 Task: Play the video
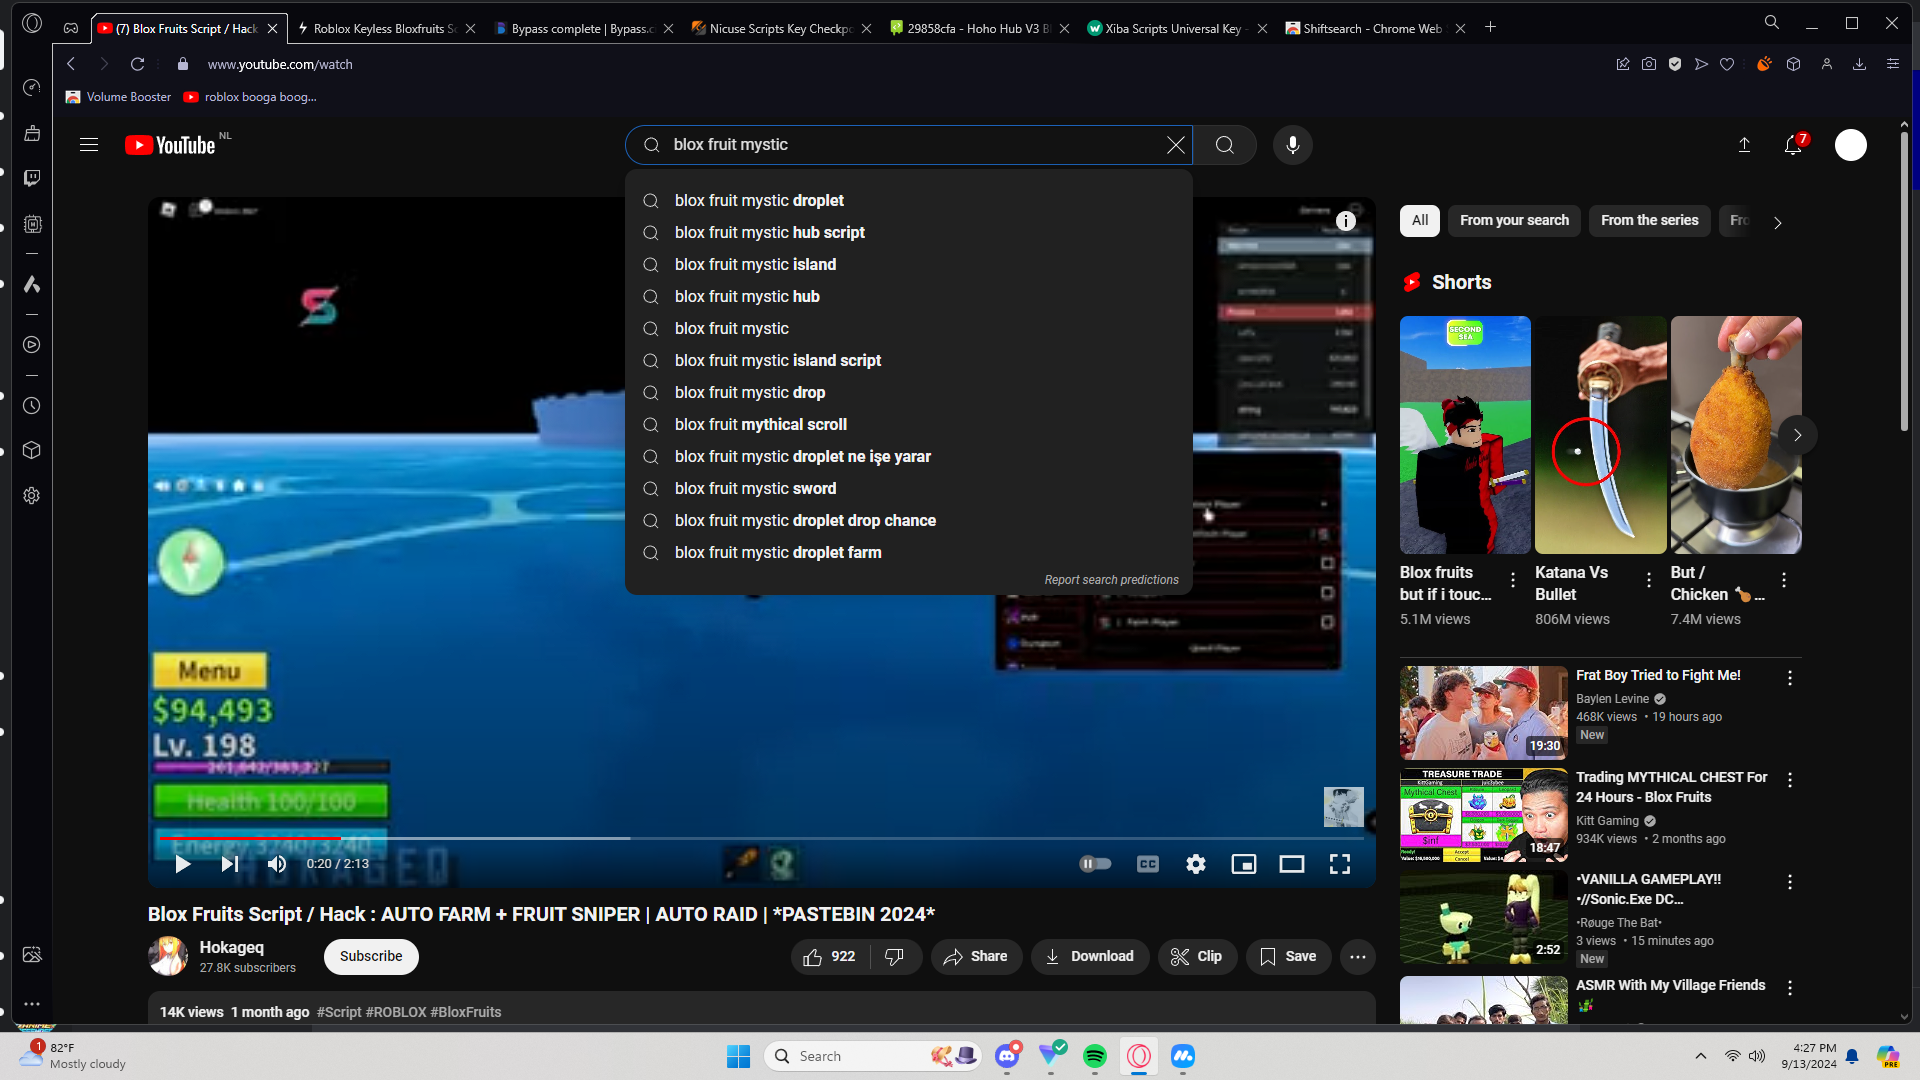coord(182,864)
